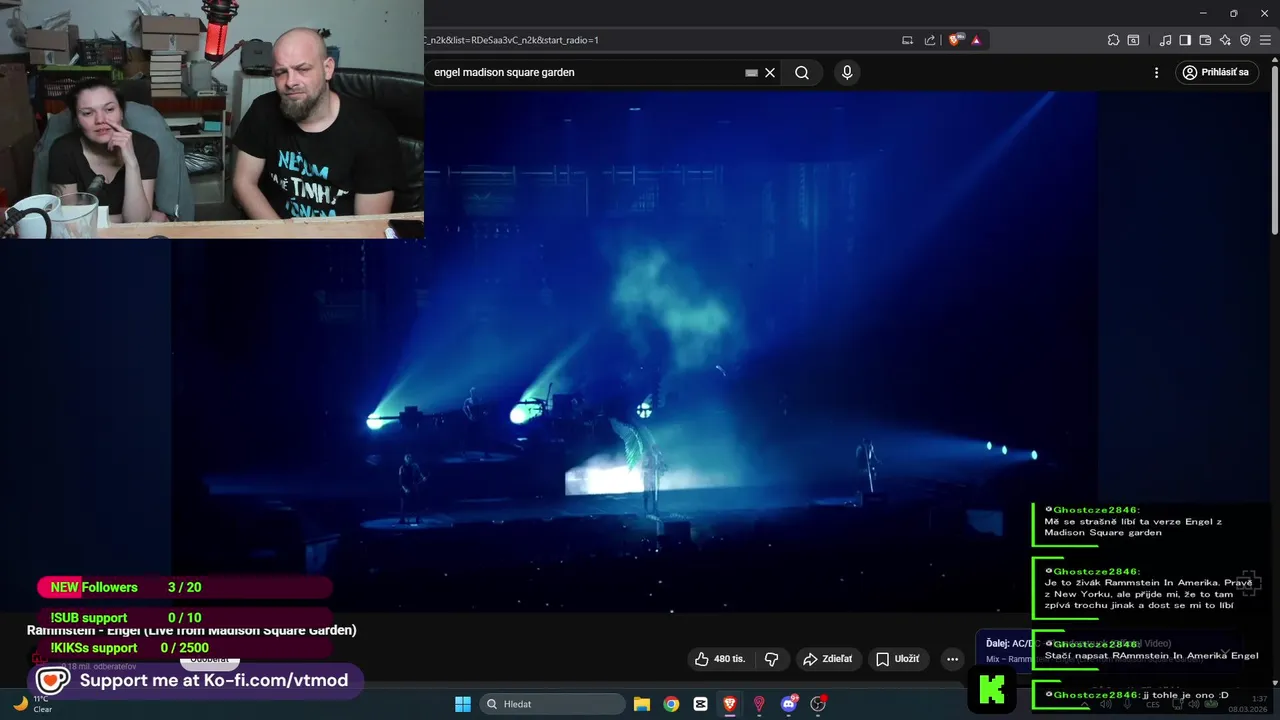Click the page vertical scrollbar thumb

coord(1274,150)
